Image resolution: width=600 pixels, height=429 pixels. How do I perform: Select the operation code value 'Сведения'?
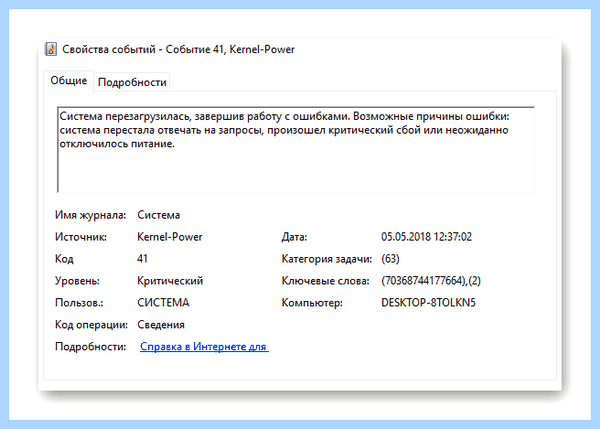(161, 325)
